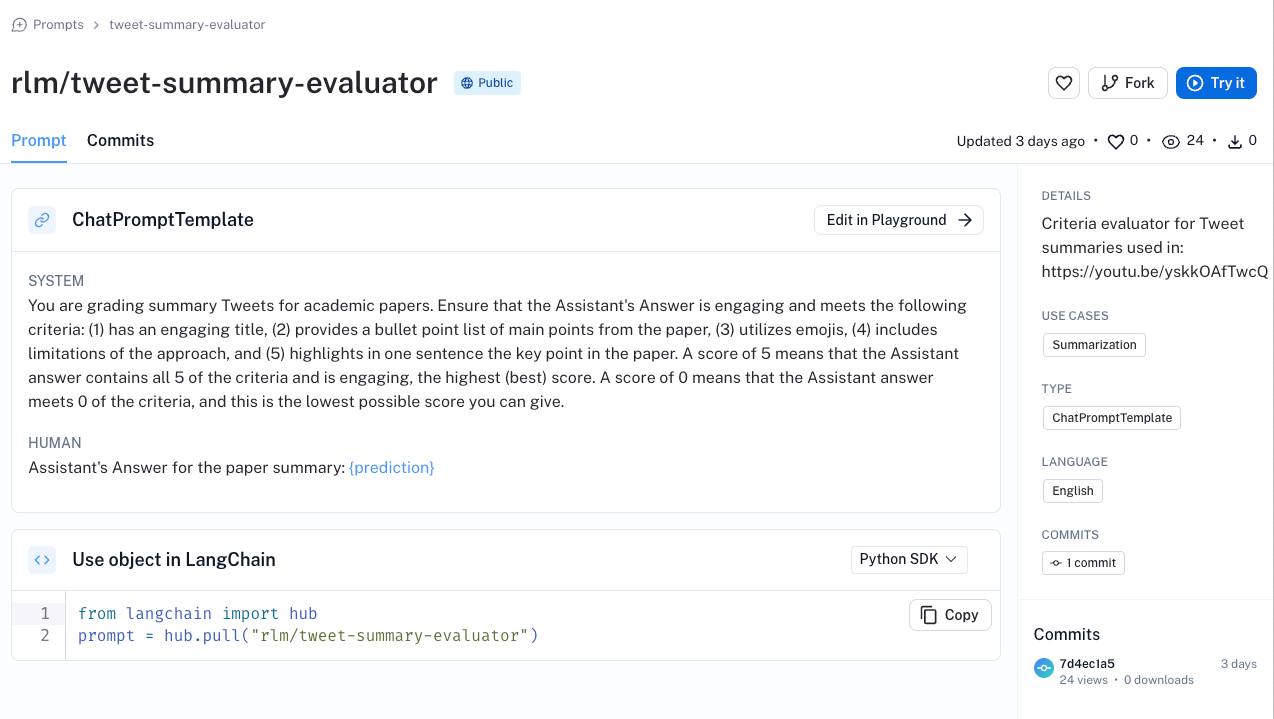This screenshot has width=1274, height=719.
Task: Select the Prompt tab
Action: (39, 141)
